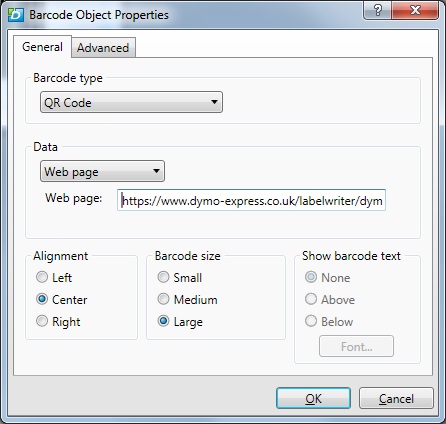Confirm with the OK button
The height and width of the screenshot is (424, 446).
click(313, 398)
